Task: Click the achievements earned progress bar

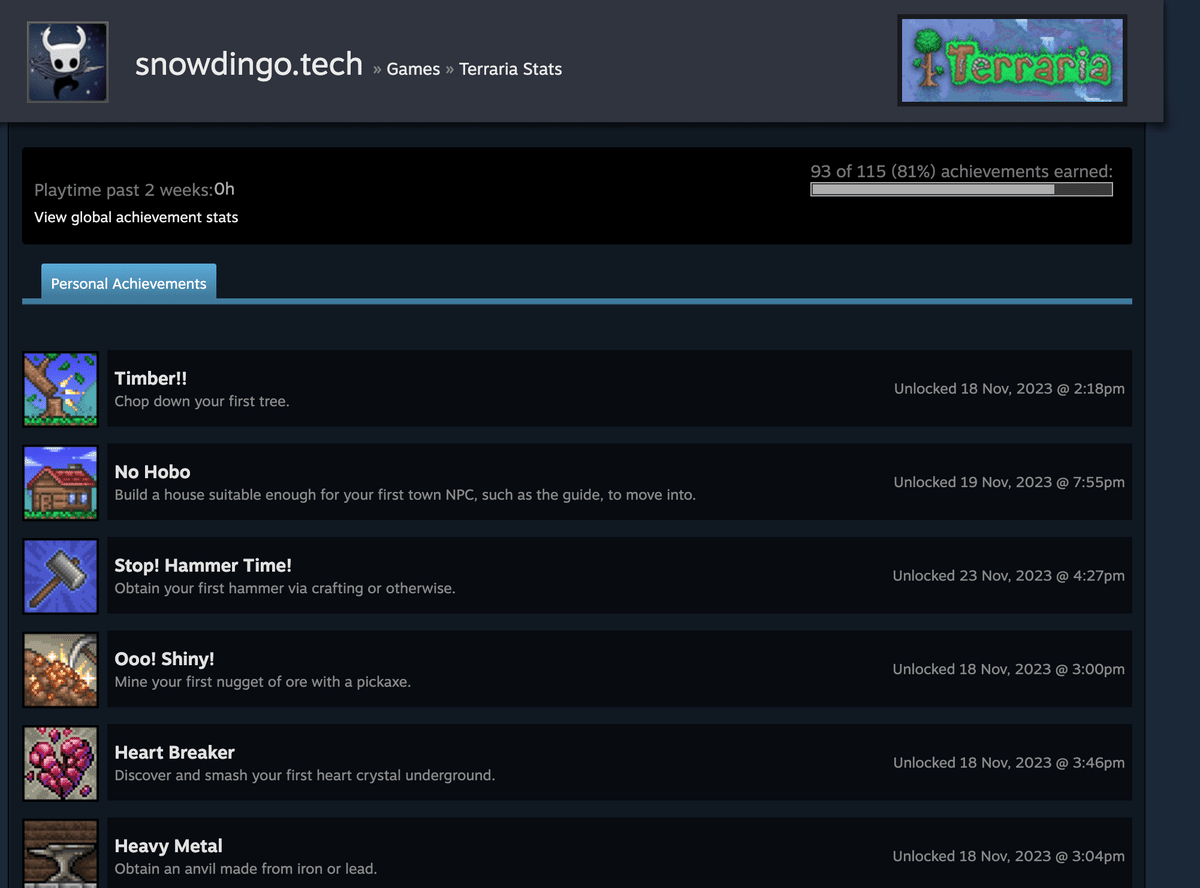Action: tap(960, 189)
